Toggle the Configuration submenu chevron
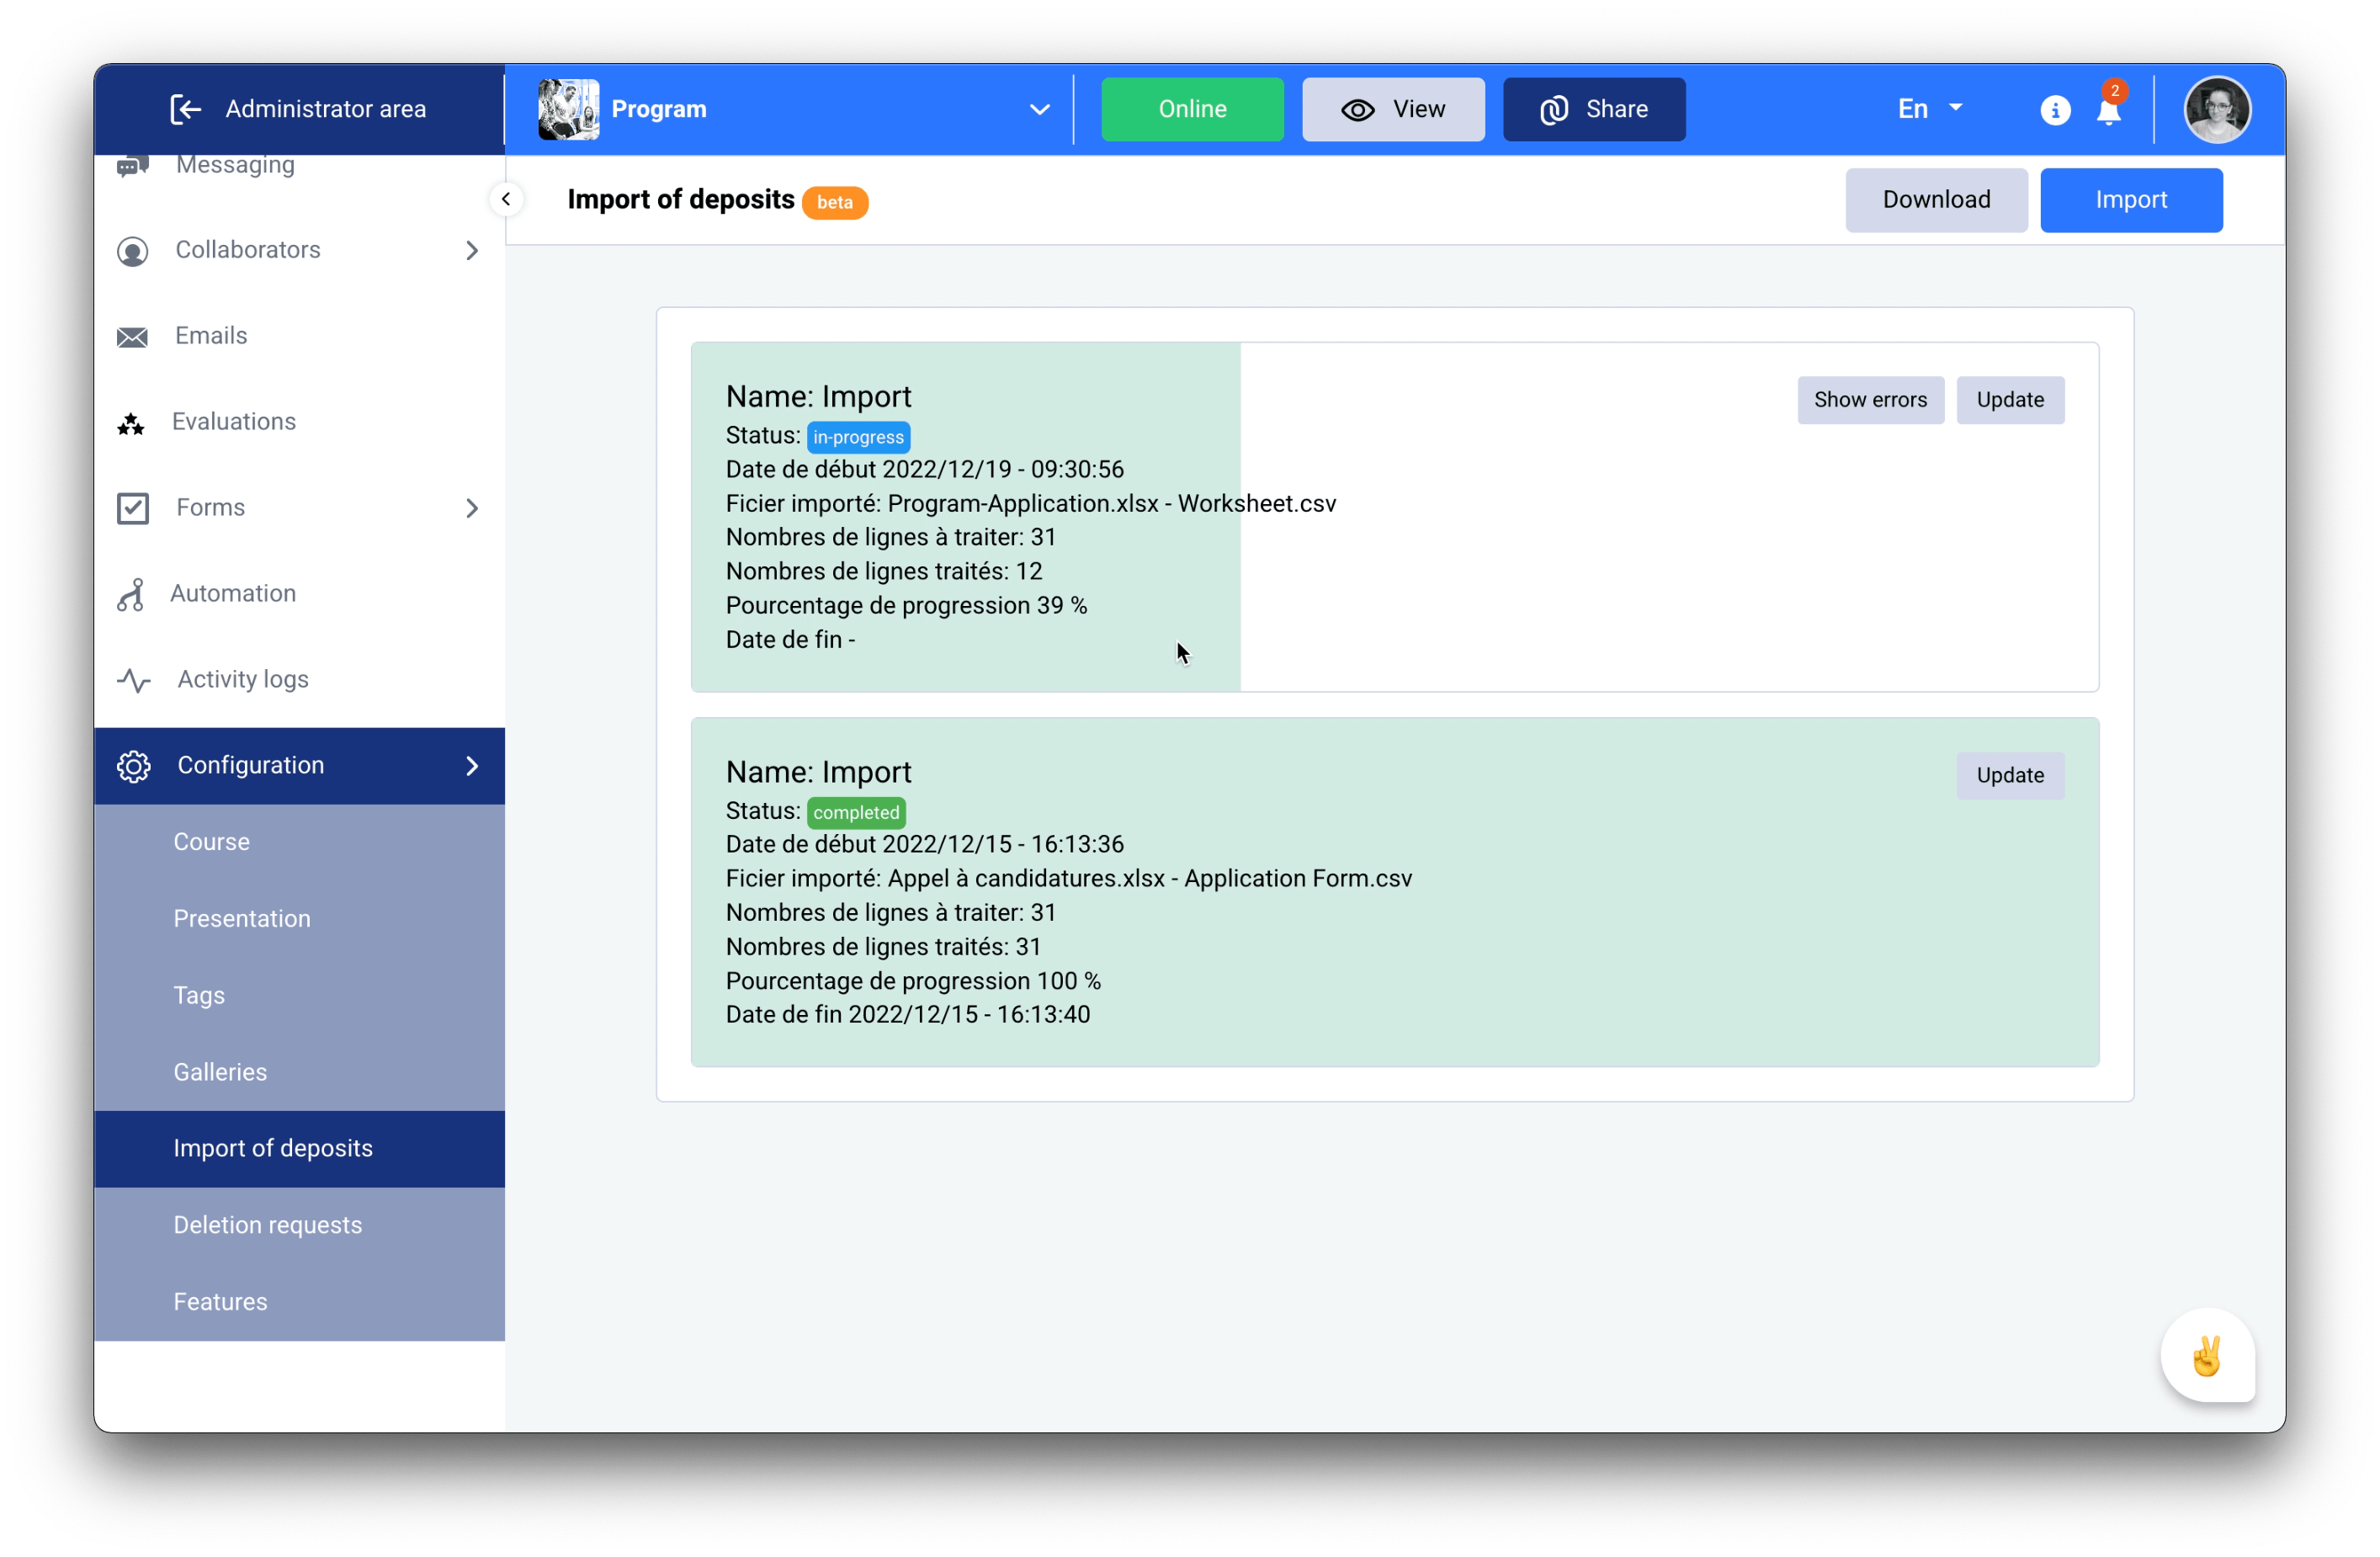 (472, 766)
